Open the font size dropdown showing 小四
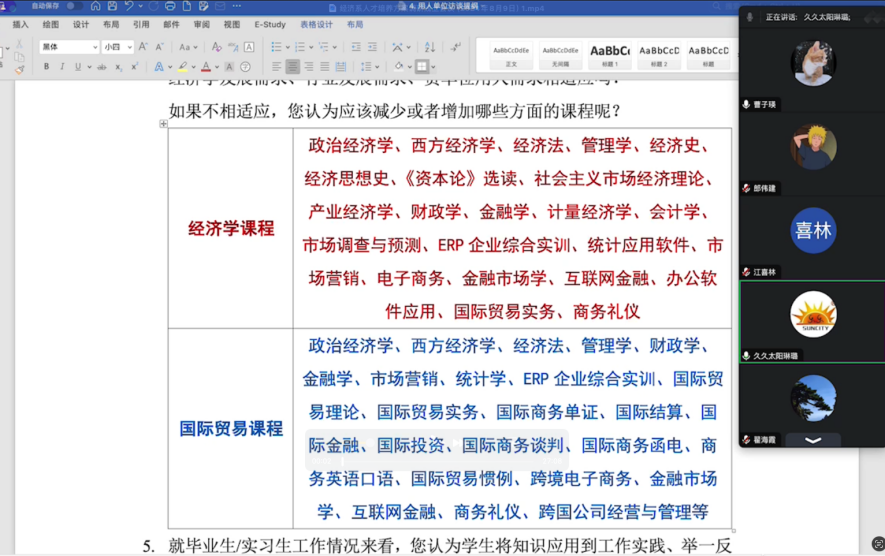Image resolution: width=885 pixels, height=556 pixels. (116, 47)
